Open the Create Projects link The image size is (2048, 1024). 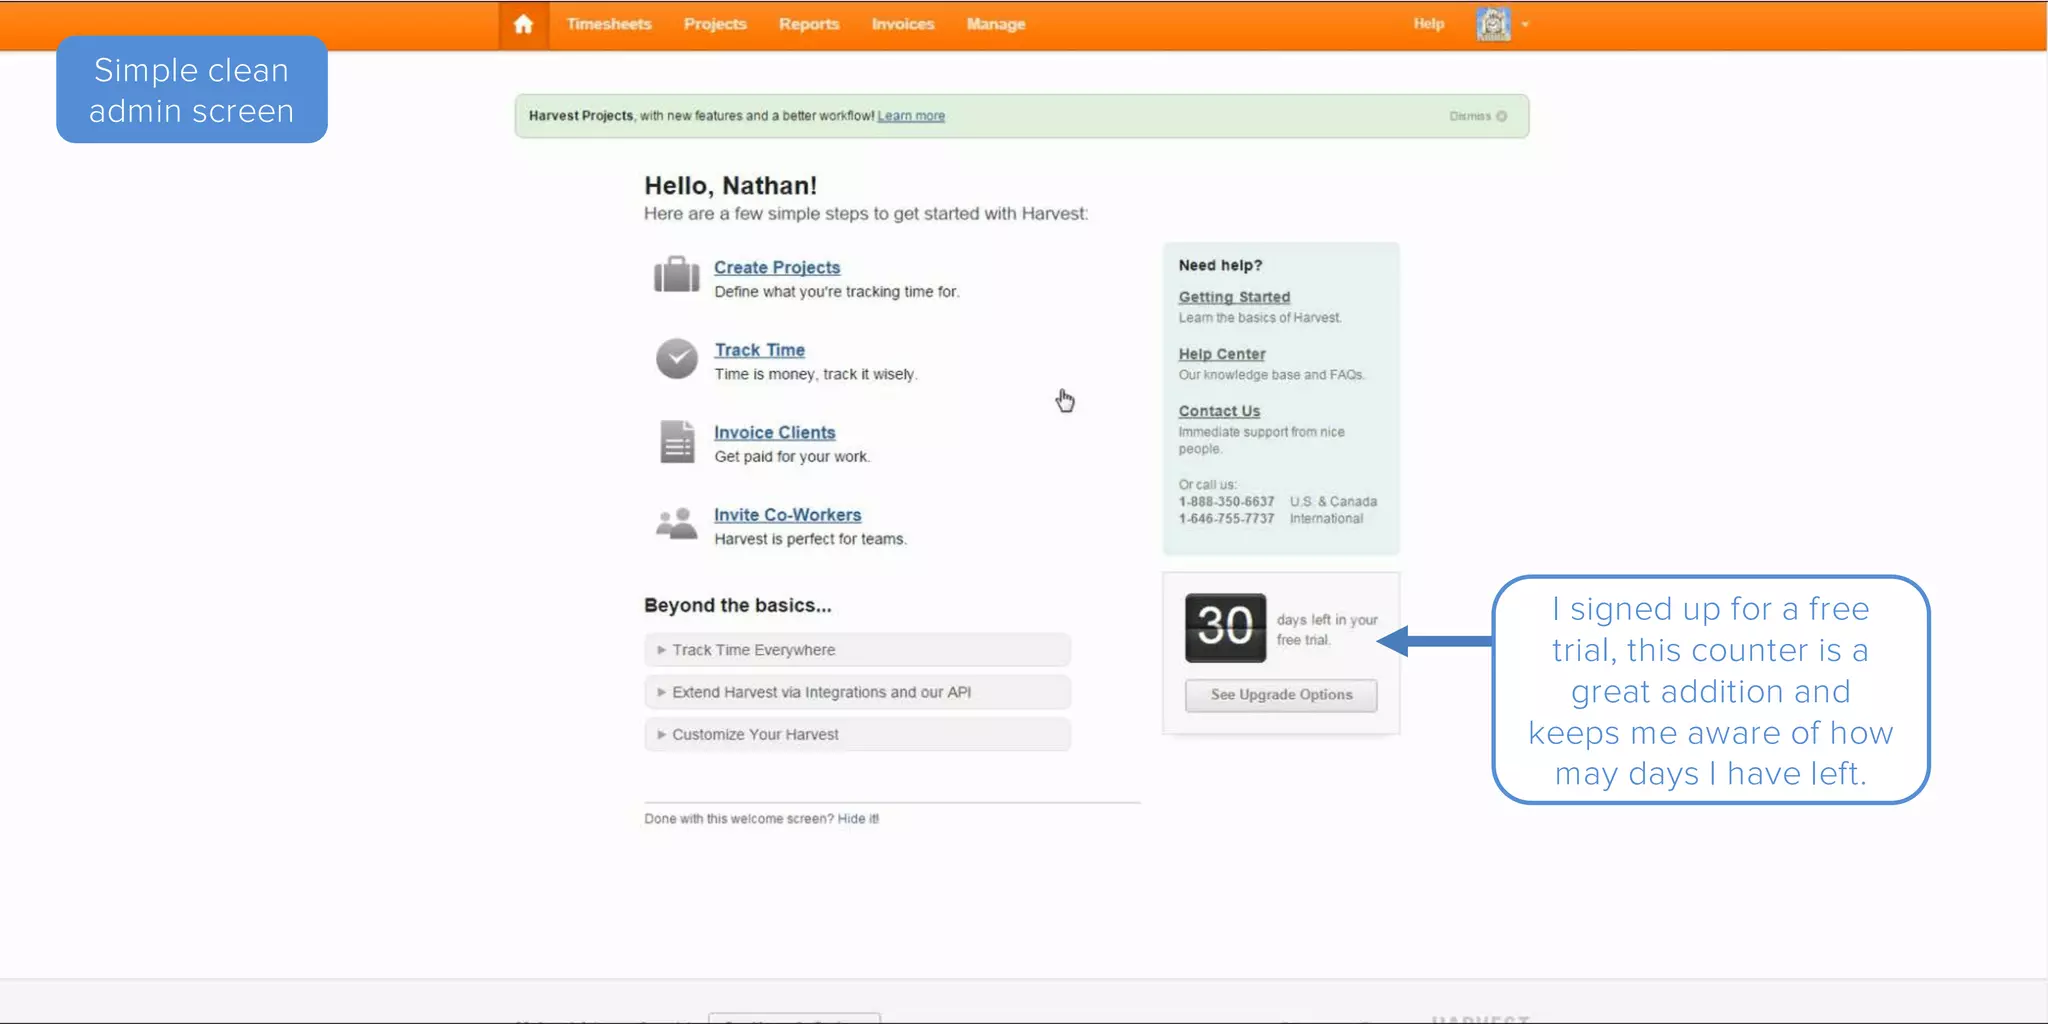(777, 267)
